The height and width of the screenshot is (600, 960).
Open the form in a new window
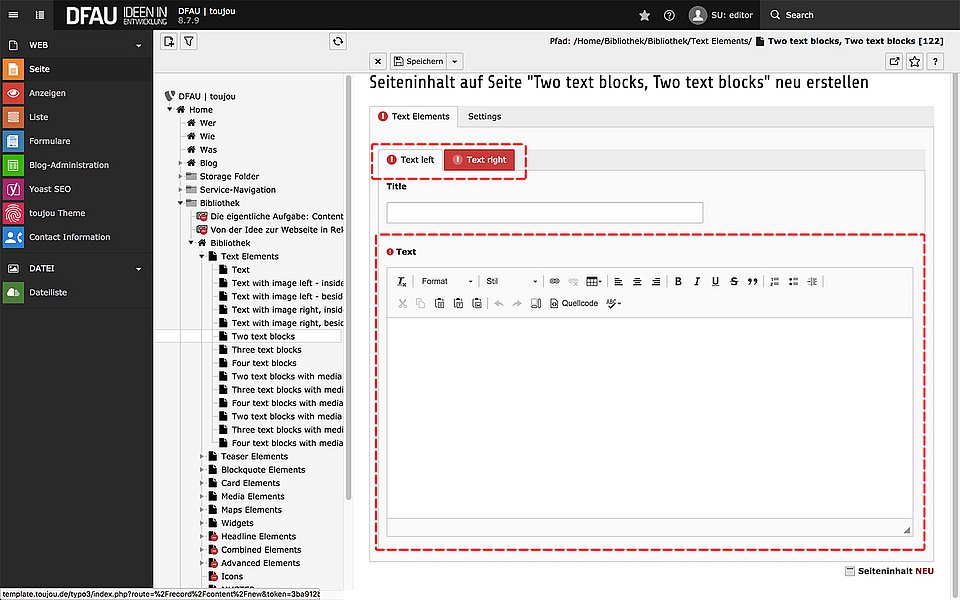pyautogui.click(x=894, y=61)
